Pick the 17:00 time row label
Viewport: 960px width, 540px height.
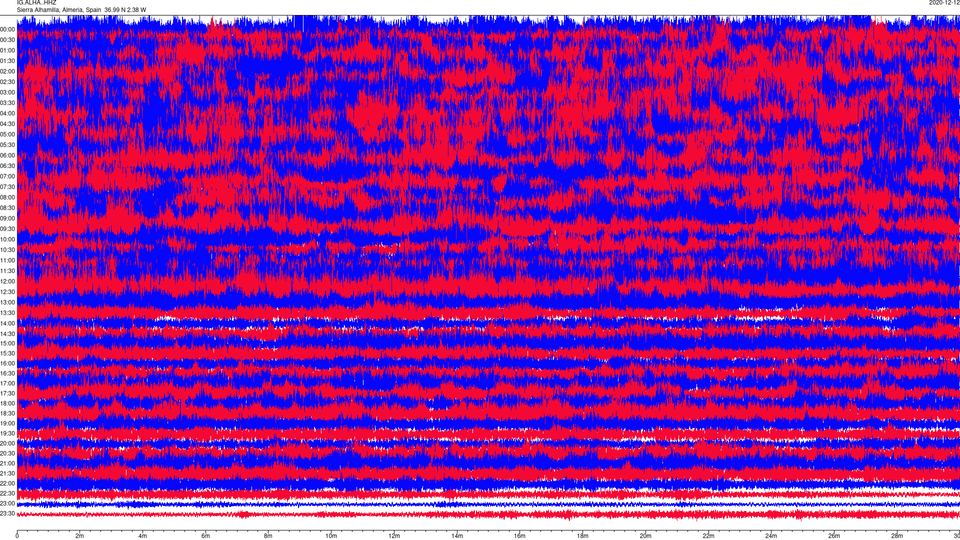coord(7,383)
